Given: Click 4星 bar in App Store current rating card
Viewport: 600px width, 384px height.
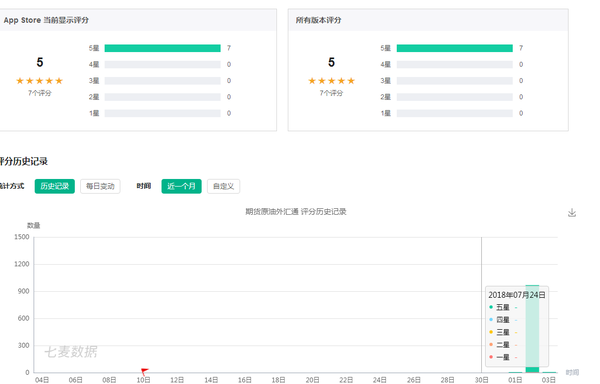Looking at the screenshot, I should click(163, 65).
